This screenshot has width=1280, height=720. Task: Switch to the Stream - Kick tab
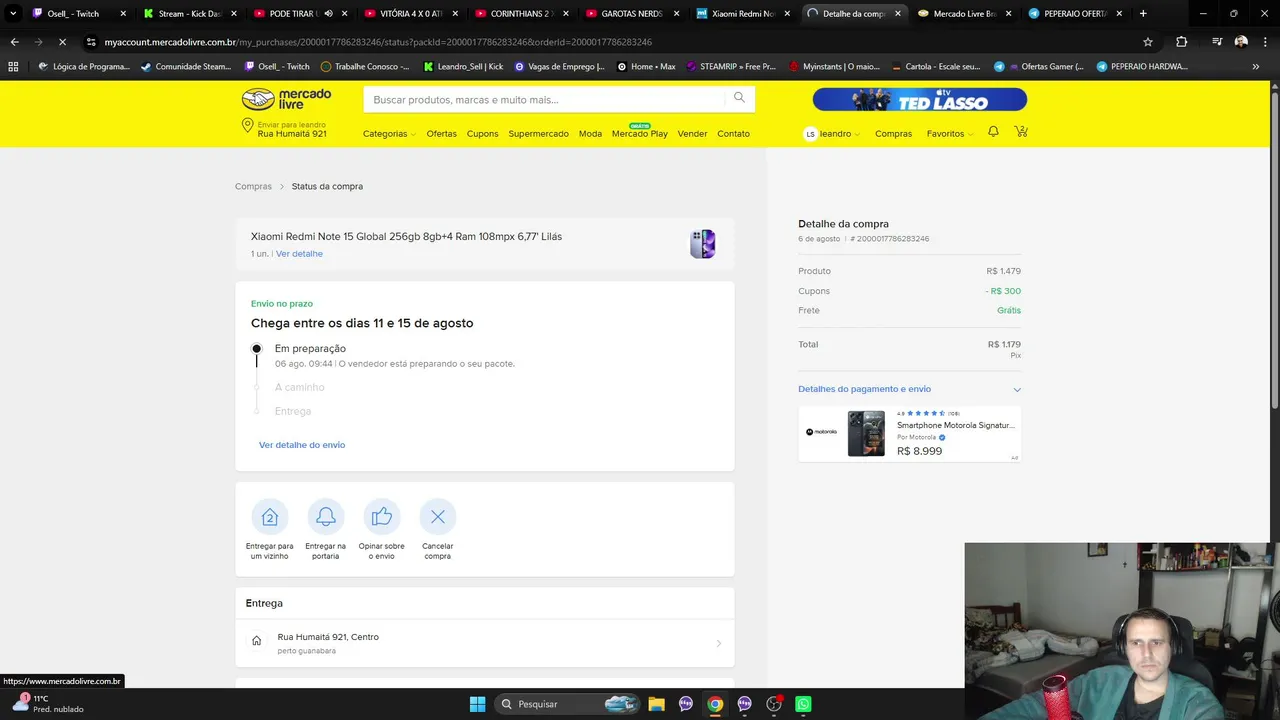coord(189,14)
